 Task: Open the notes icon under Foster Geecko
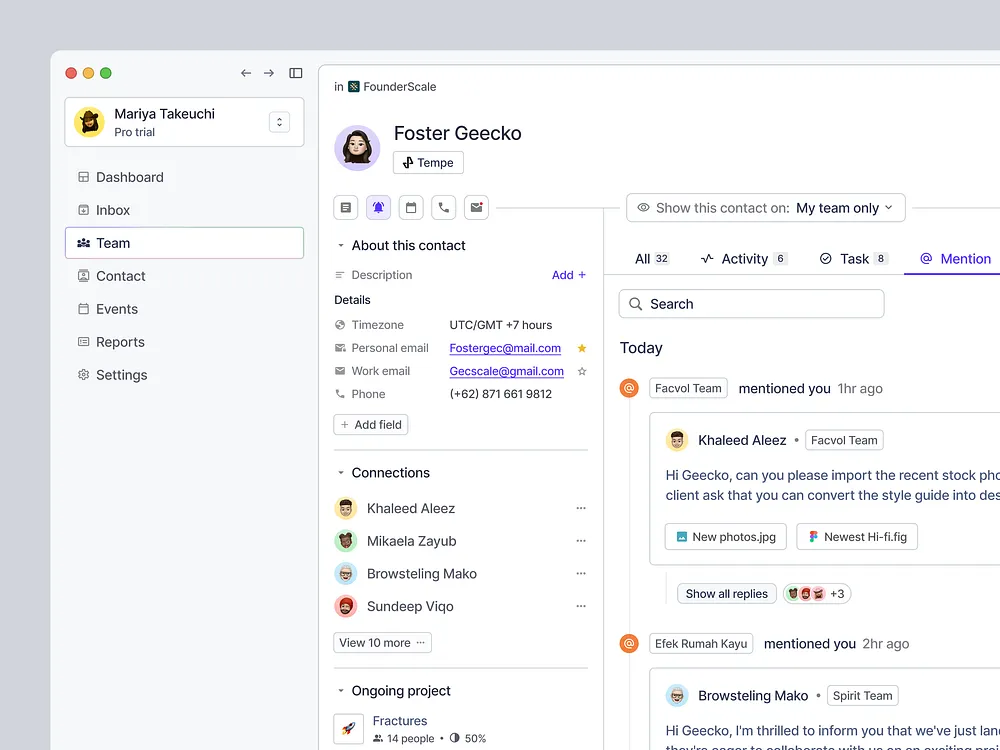[x=346, y=208]
